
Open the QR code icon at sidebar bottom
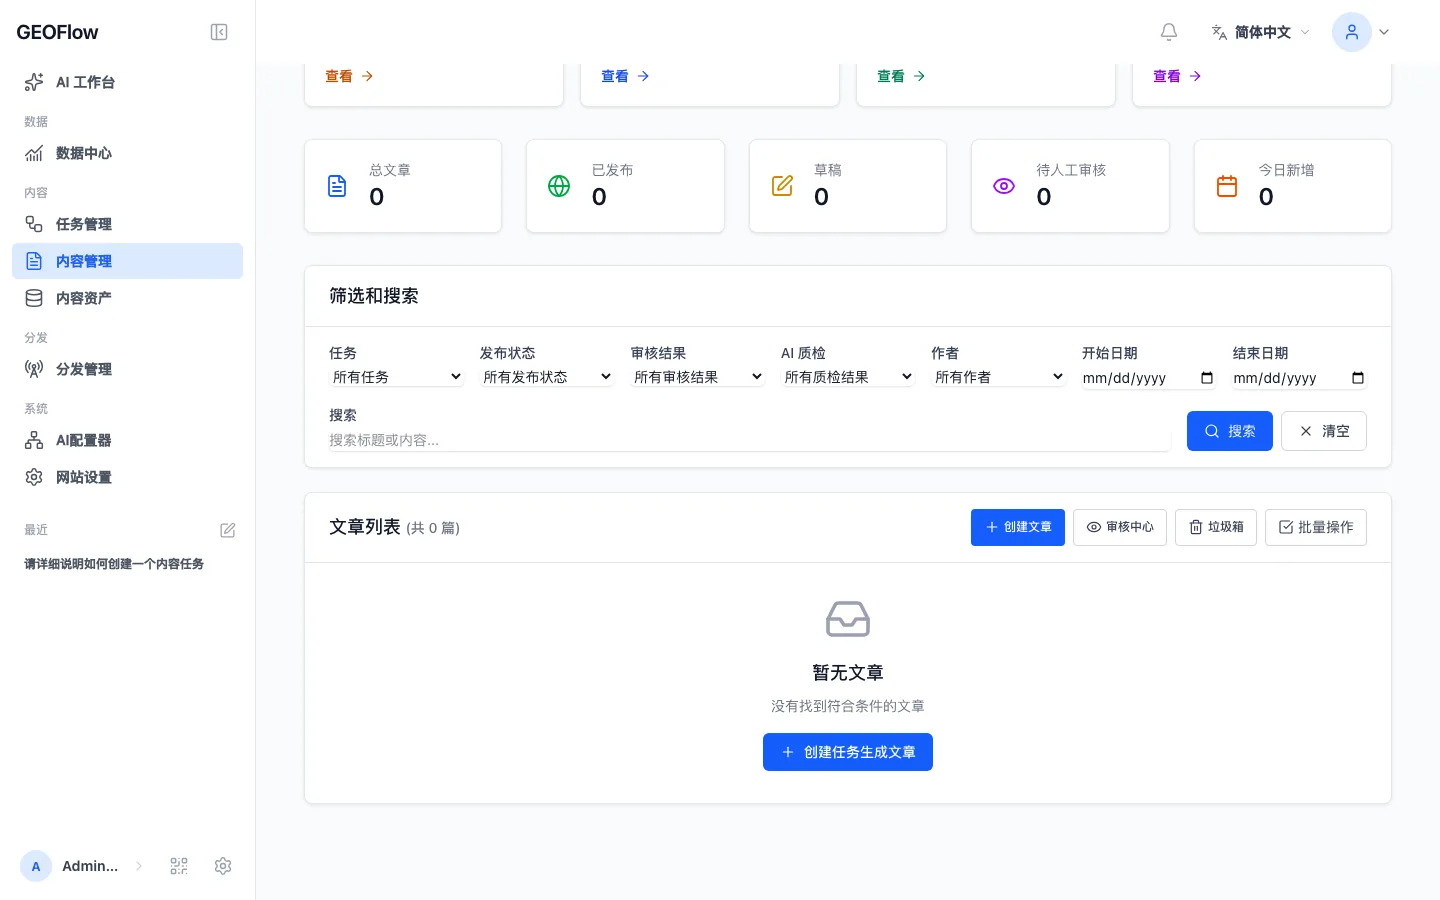pos(179,866)
